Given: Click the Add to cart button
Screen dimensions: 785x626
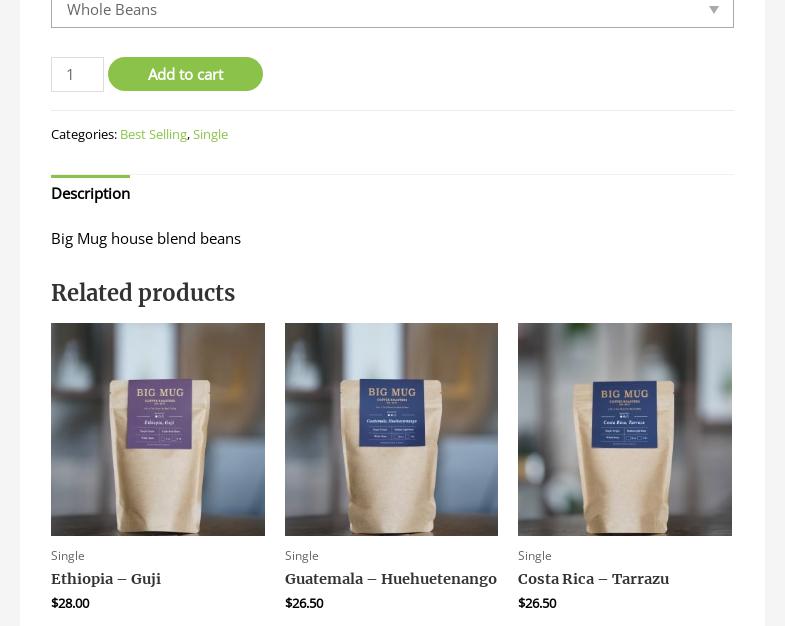Looking at the screenshot, I should (x=185, y=74).
